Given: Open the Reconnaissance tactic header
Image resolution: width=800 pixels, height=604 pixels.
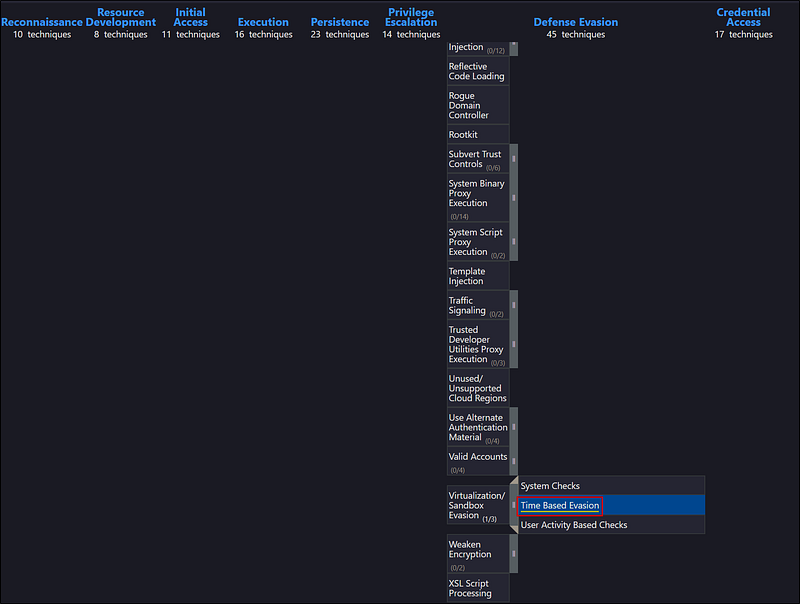Looking at the screenshot, I should tap(42, 22).
